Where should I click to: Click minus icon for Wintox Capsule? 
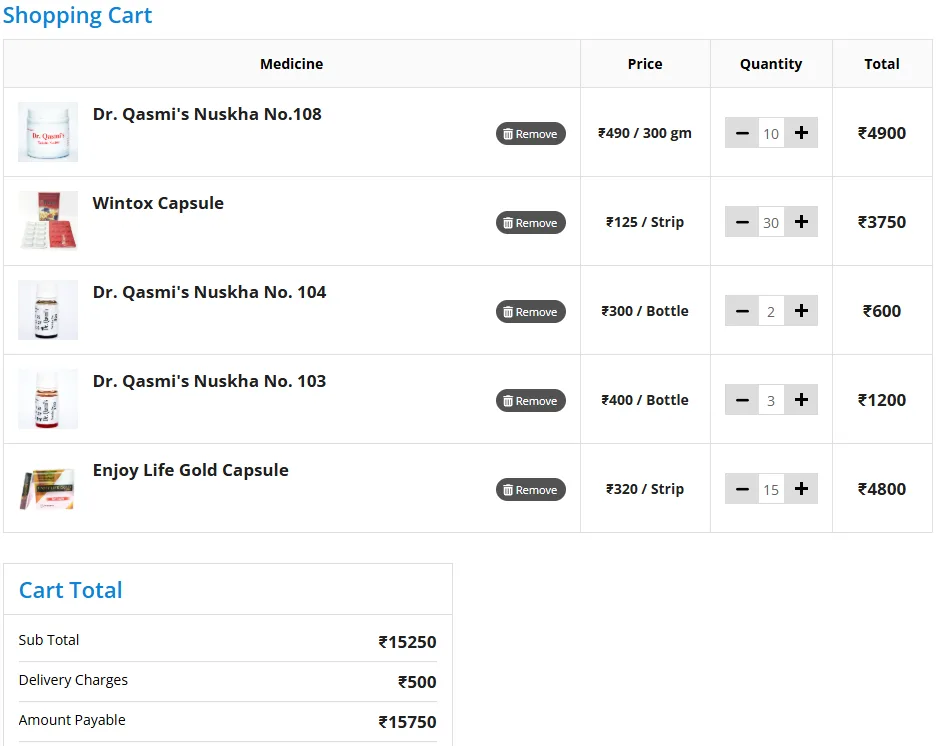click(x=741, y=222)
